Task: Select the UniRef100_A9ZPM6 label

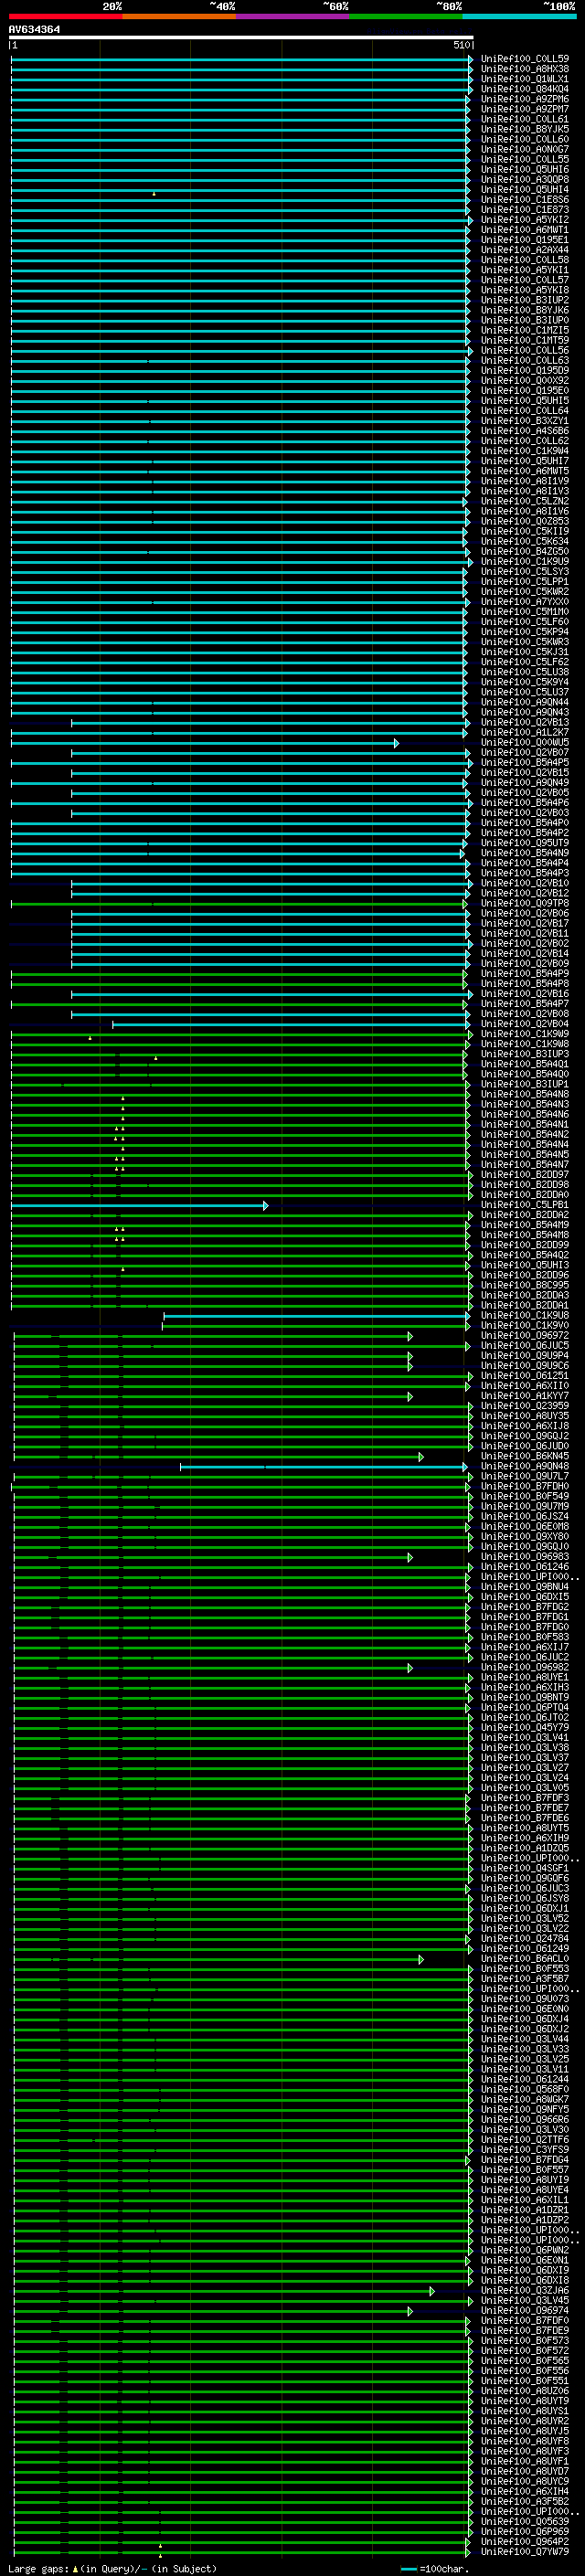Action: (525, 99)
